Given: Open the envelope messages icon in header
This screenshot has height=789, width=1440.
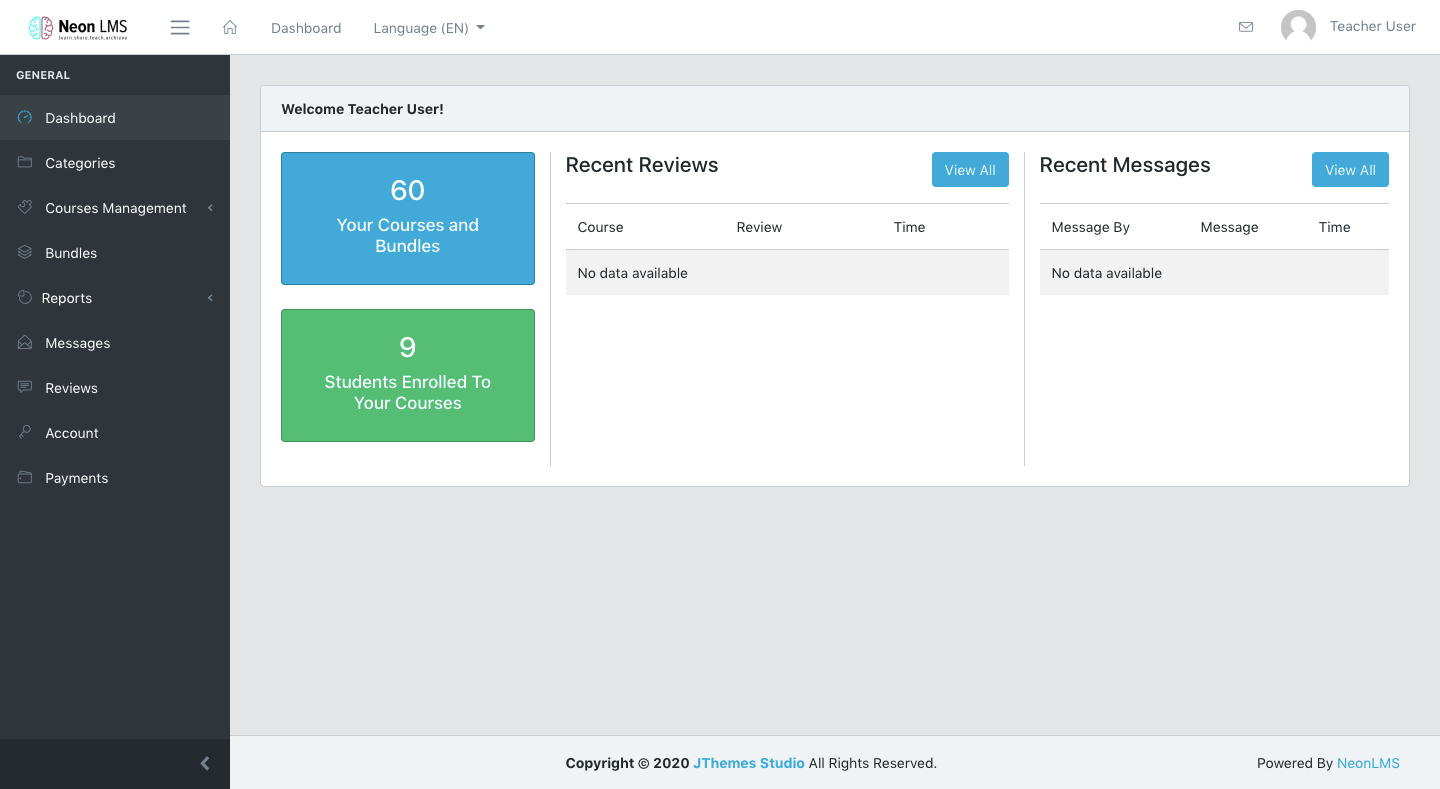Looking at the screenshot, I should click(x=1246, y=27).
